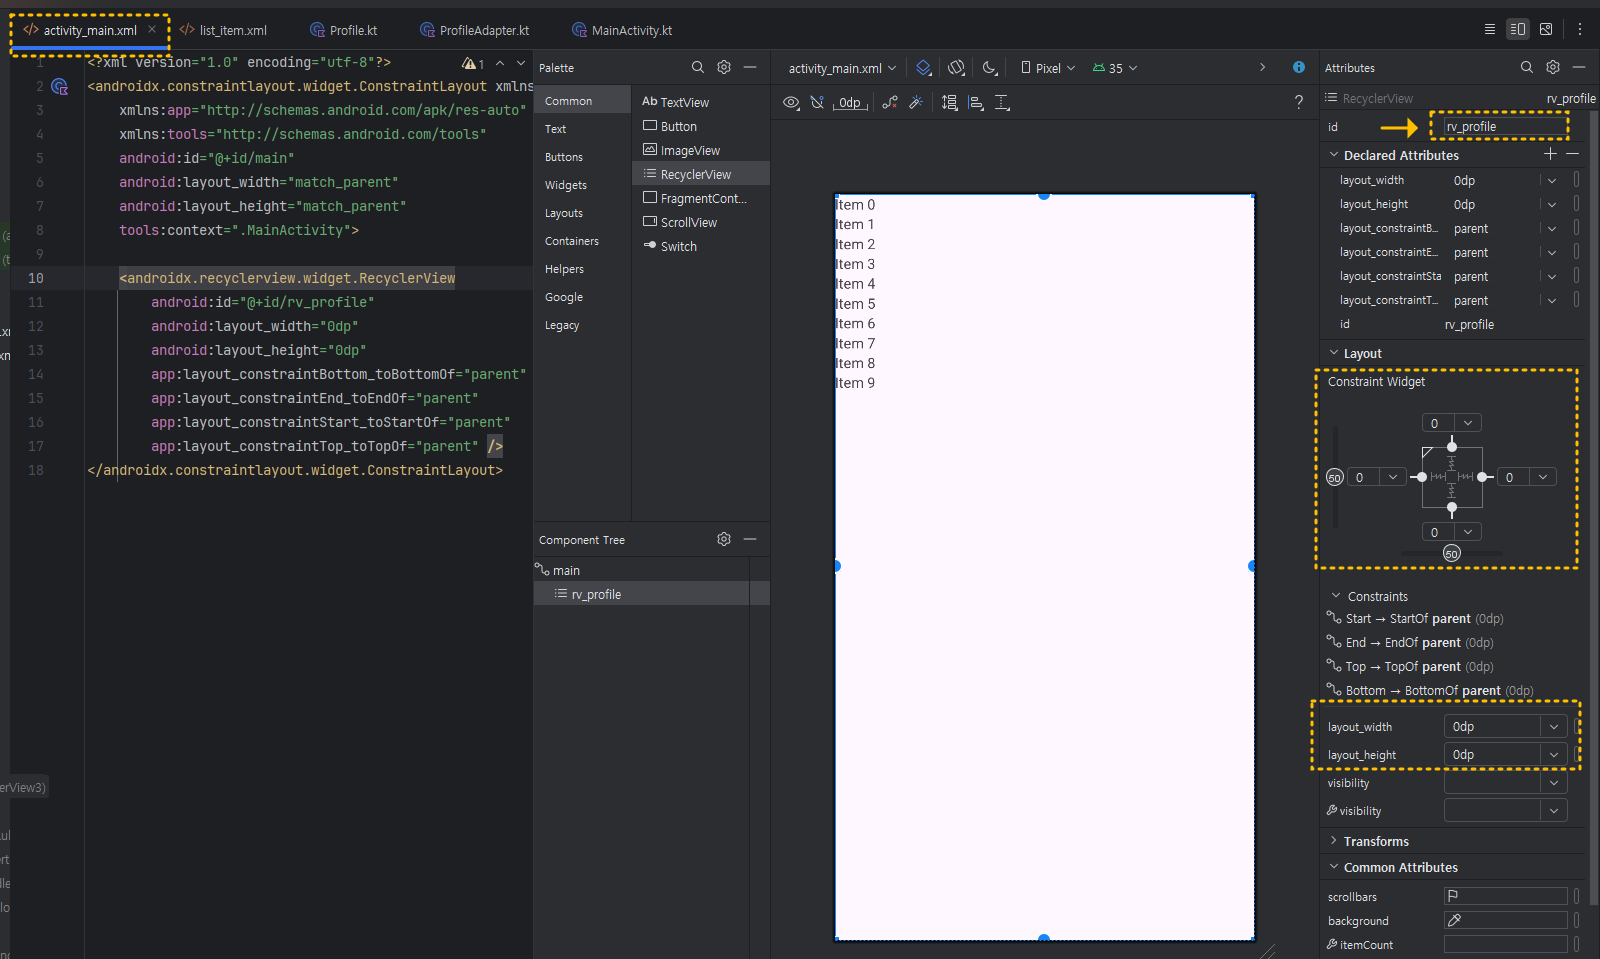Open the Pixel device dropdown
This screenshot has width=1600, height=959.
(1048, 68)
